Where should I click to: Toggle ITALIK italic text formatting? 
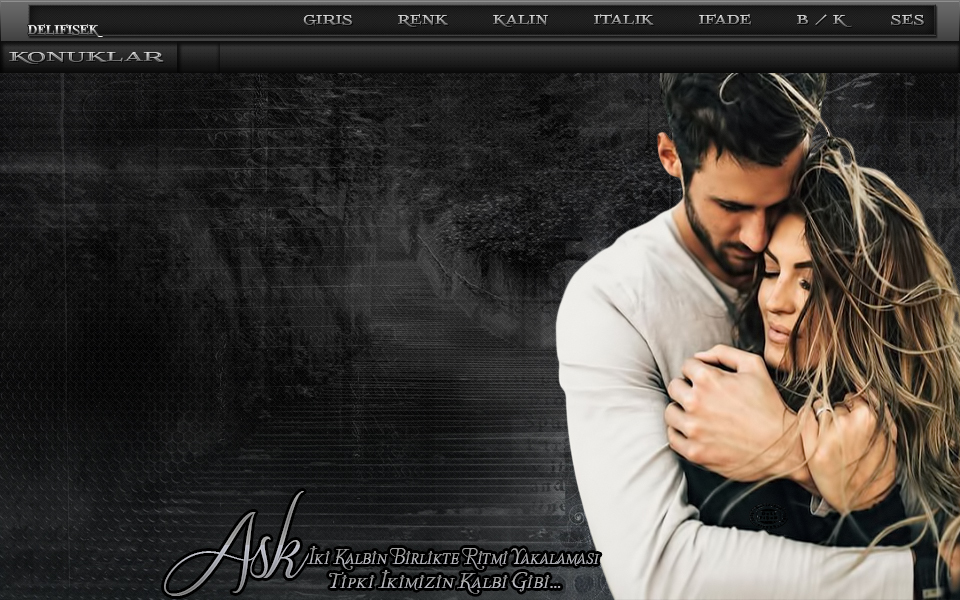622,20
